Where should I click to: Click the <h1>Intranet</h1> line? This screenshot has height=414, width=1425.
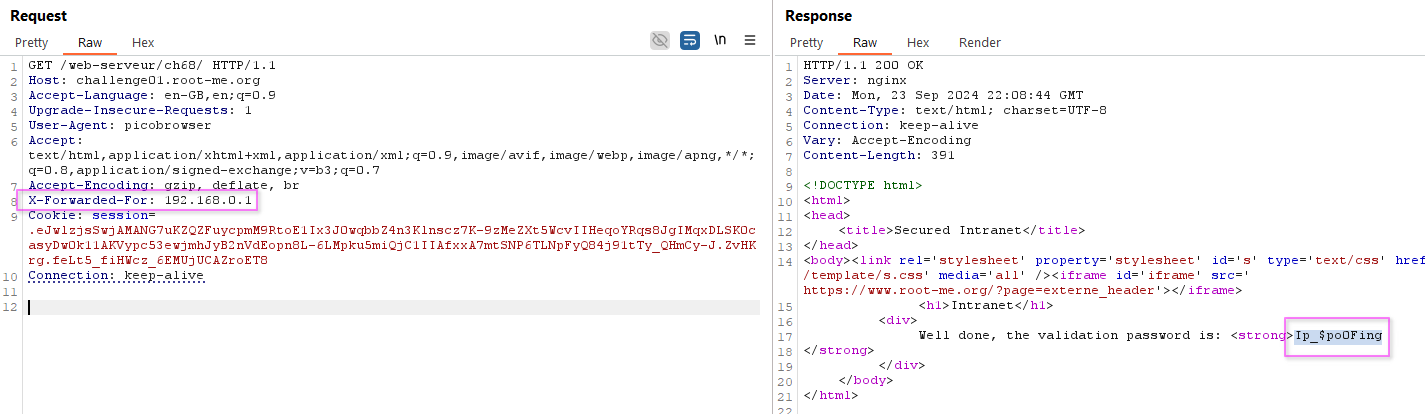click(x=984, y=306)
